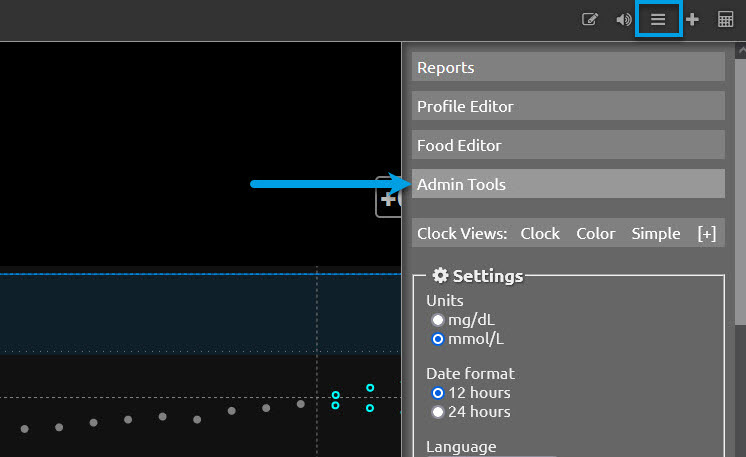Click the edit mode pencil icon
This screenshot has width=746, height=457.
590,19
